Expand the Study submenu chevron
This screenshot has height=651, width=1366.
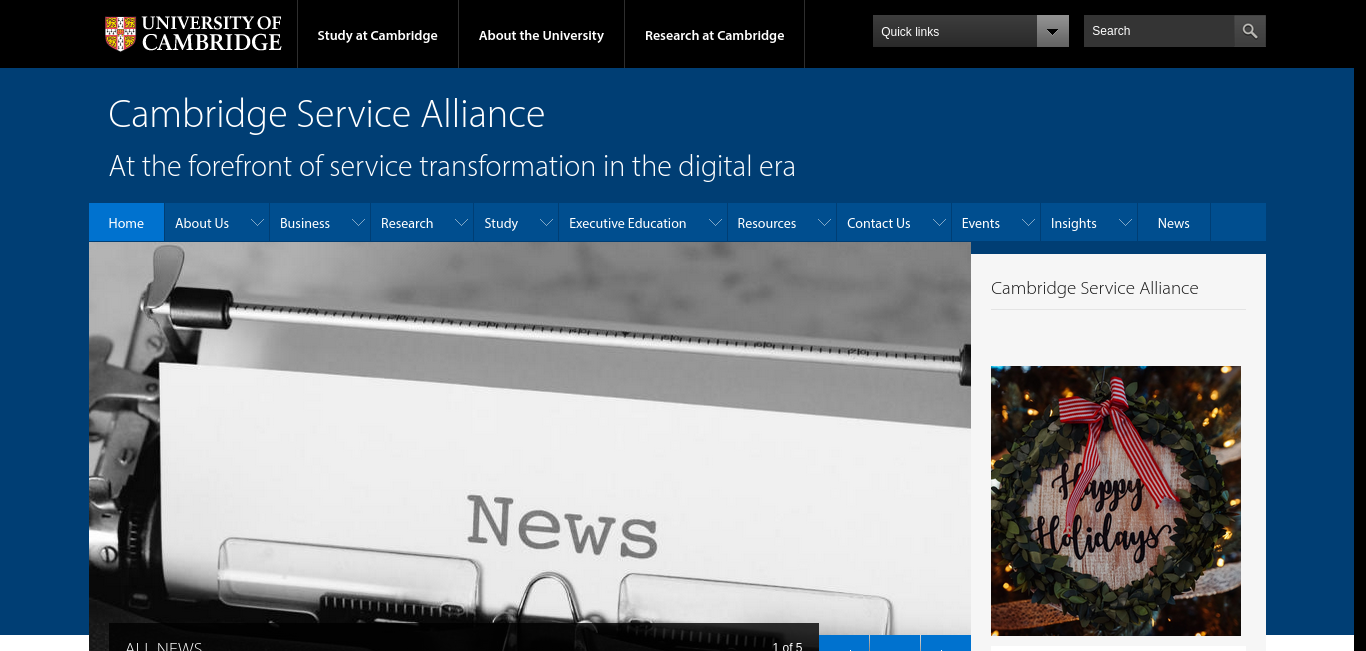coord(545,223)
